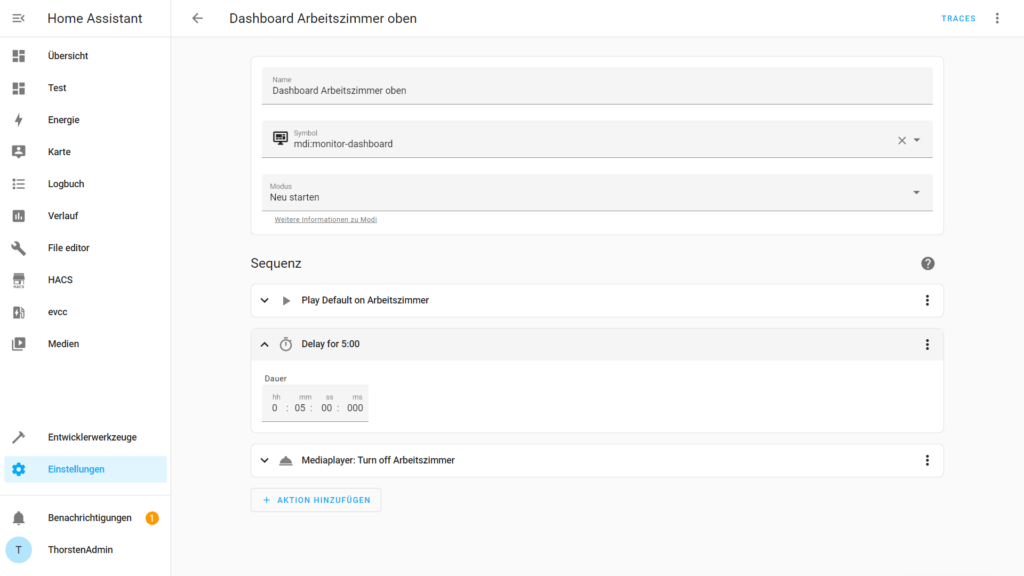This screenshot has width=1024, height=576.
Task: Open the Traces link
Action: tap(957, 18)
